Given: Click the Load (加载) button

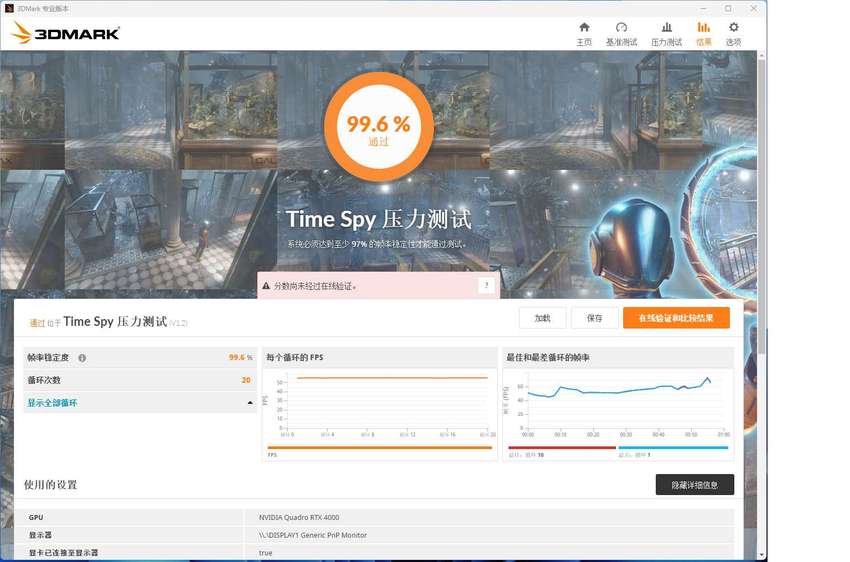Looking at the screenshot, I should tap(543, 318).
